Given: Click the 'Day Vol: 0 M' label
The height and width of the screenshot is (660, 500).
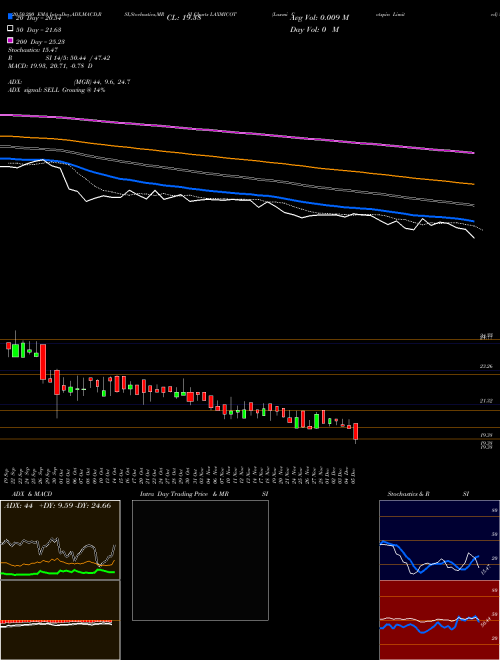Looking at the screenshot, I should point(315,30).
